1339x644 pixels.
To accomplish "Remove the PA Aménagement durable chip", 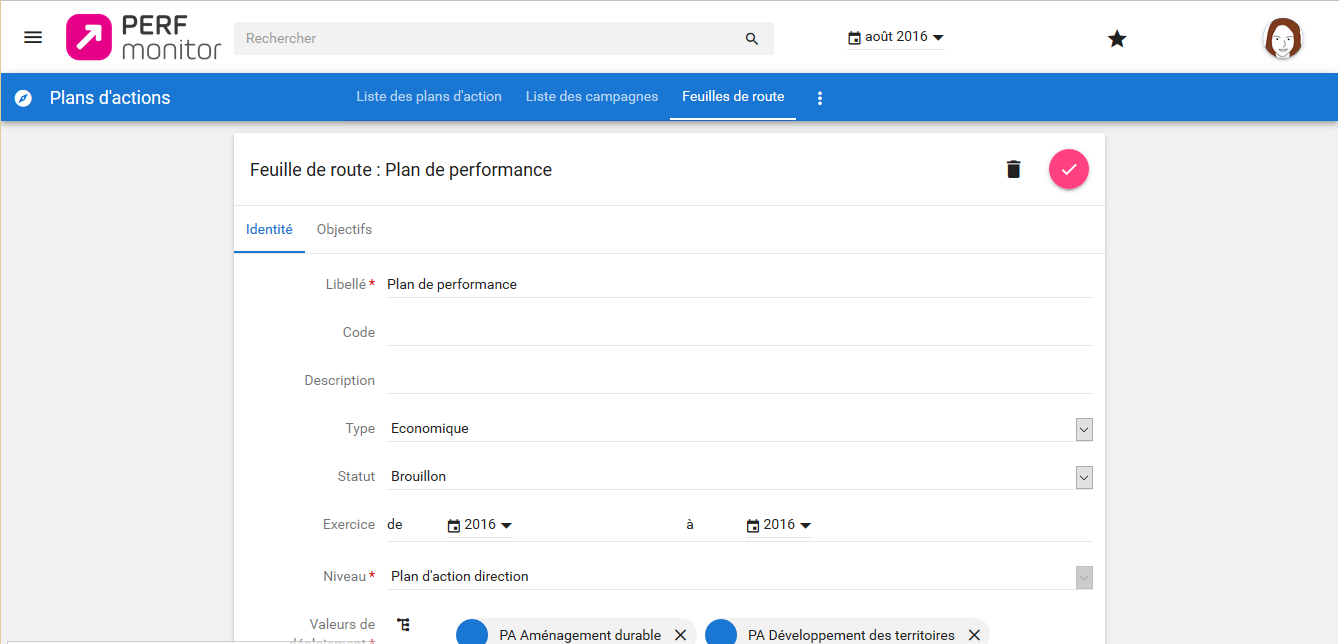I will click(x=680, y=635).
